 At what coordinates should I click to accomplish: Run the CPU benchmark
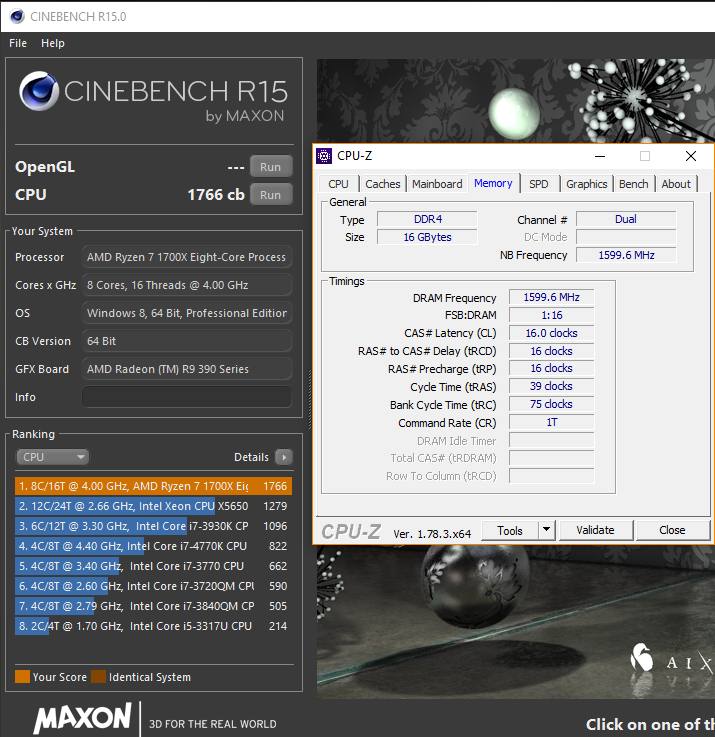click(271, 195)
